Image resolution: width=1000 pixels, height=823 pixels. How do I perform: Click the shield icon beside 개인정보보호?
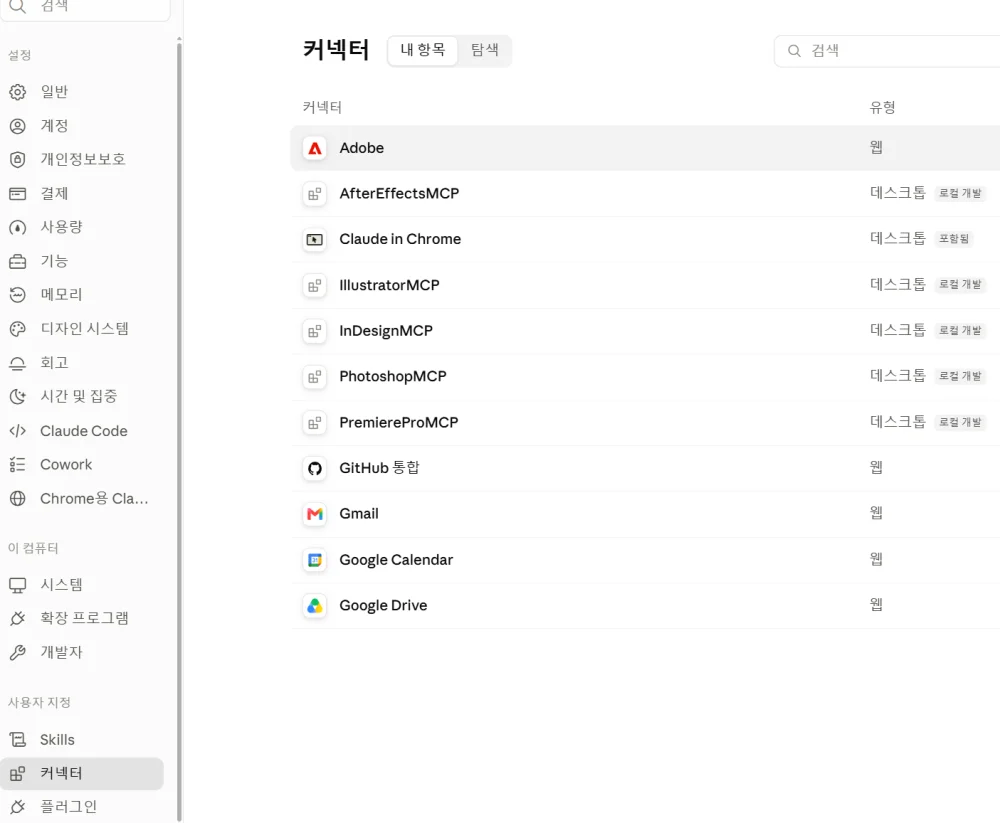pyautogui.click(x=18, y=159)
